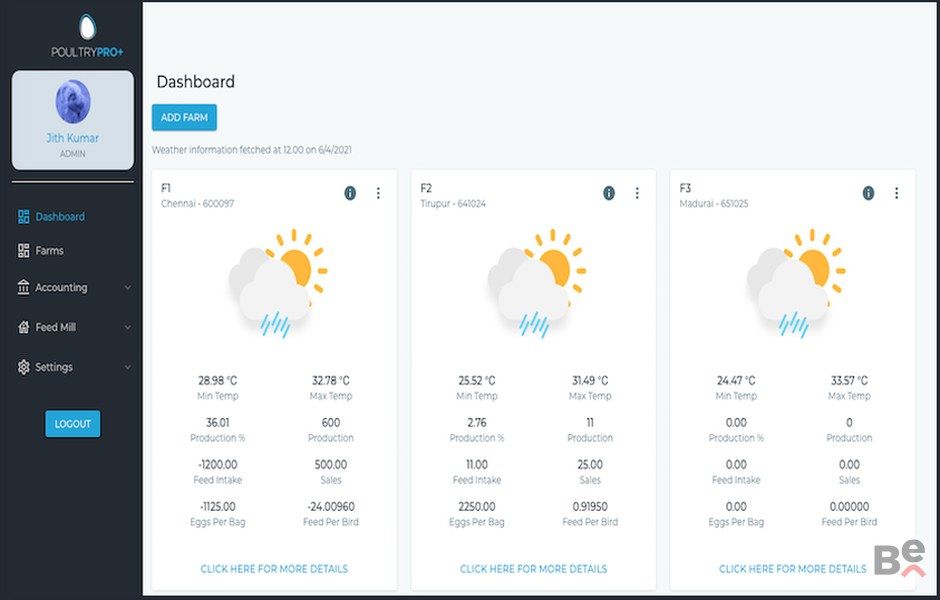Image resolution: width=940 pixels, height=600 pixels.
Task: Open the three-dot menu on F3 card
Action: click(896, 193)
